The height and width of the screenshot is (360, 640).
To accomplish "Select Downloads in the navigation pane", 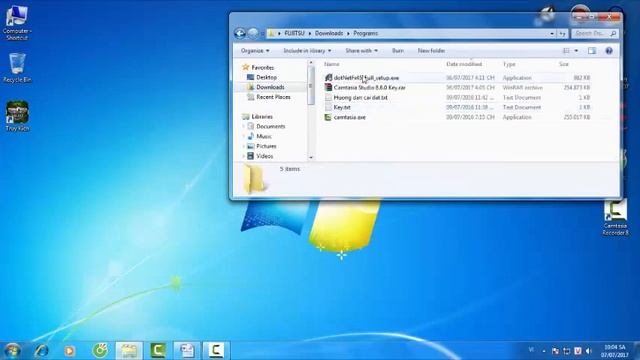I will click(270, 87).
